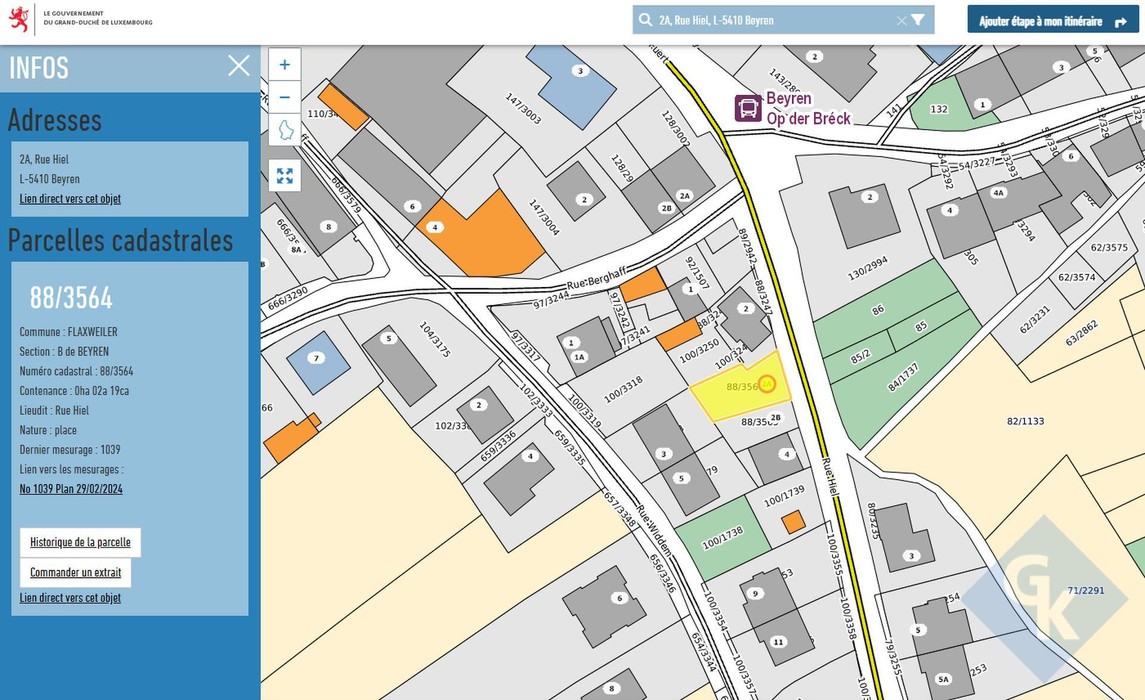Open the search filter funnel

click(918, 20)
